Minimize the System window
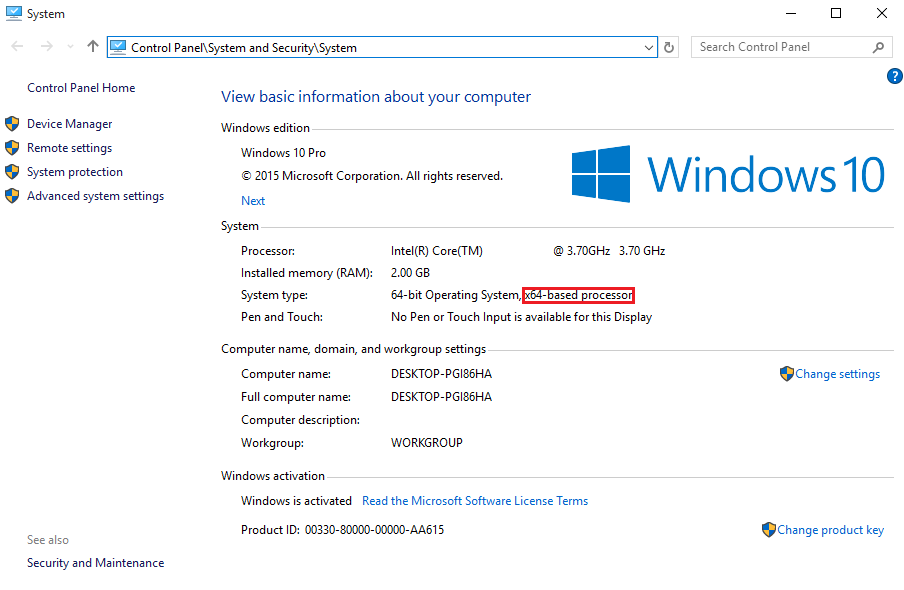Viewport: 904px width, 590px height. 791,13
